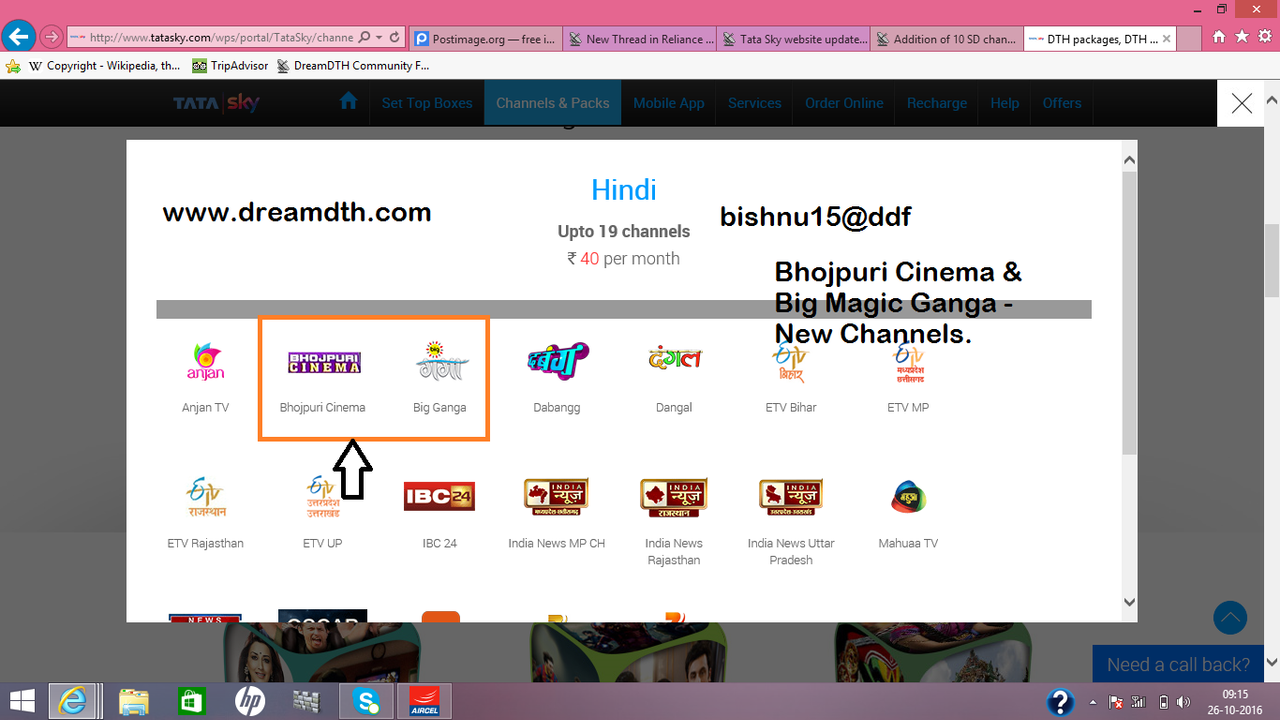Select the India News MP CH logo
This screenshot has width=1280, height=720.
(x=556, y=497)
